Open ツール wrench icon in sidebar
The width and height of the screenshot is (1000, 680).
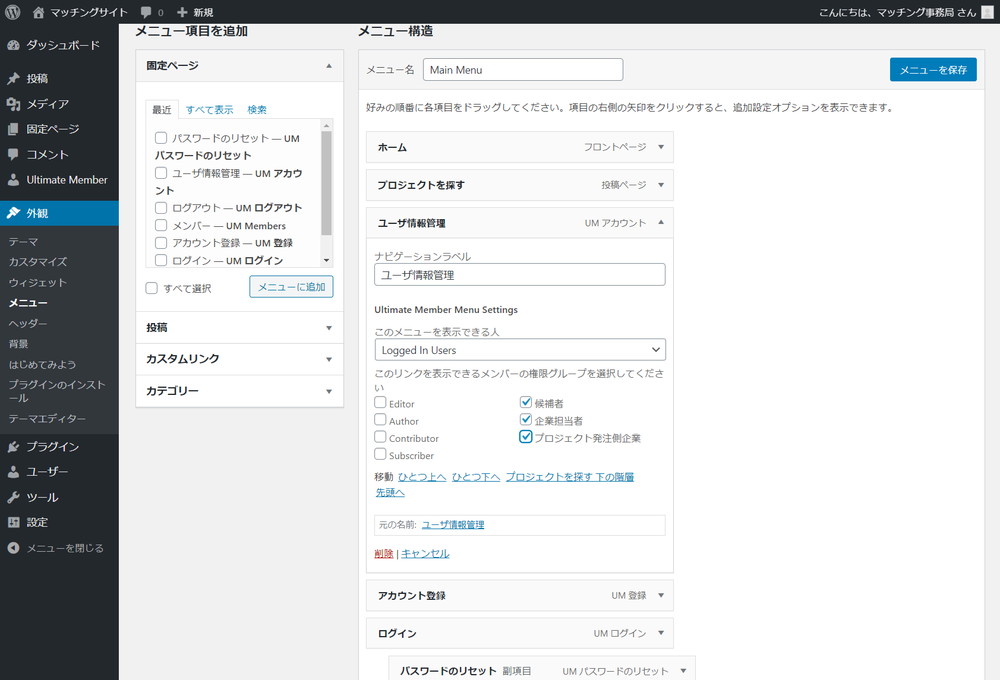pos(13,497)
